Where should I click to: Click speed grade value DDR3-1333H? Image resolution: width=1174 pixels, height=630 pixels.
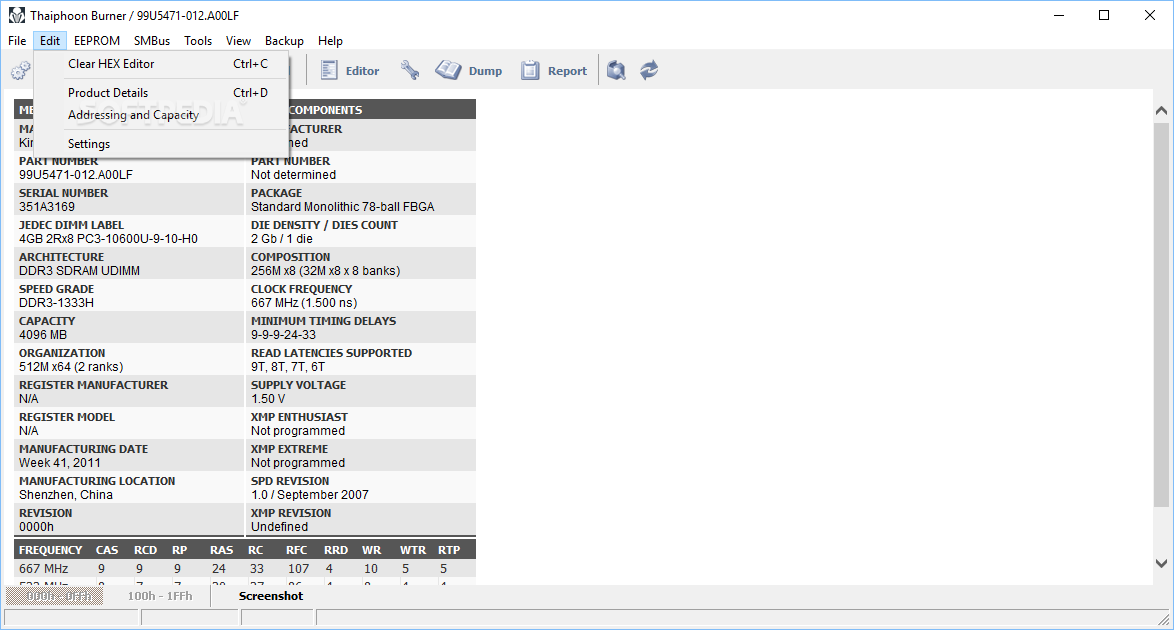[x=56, y=303]
